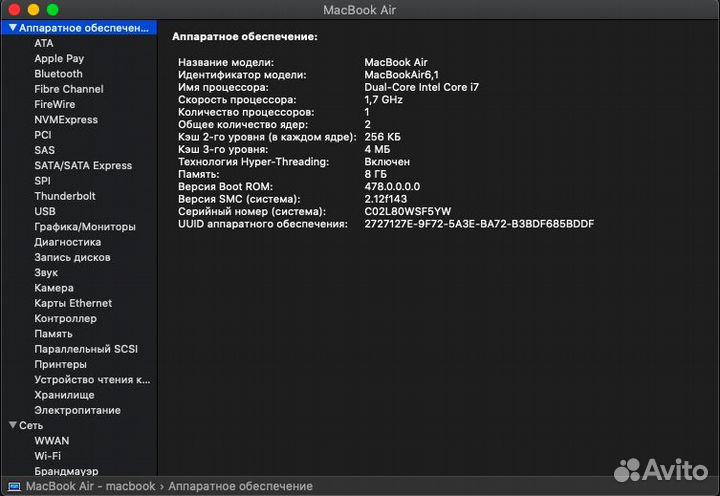Click Hyper-Threading value Включен

(387, 162)
